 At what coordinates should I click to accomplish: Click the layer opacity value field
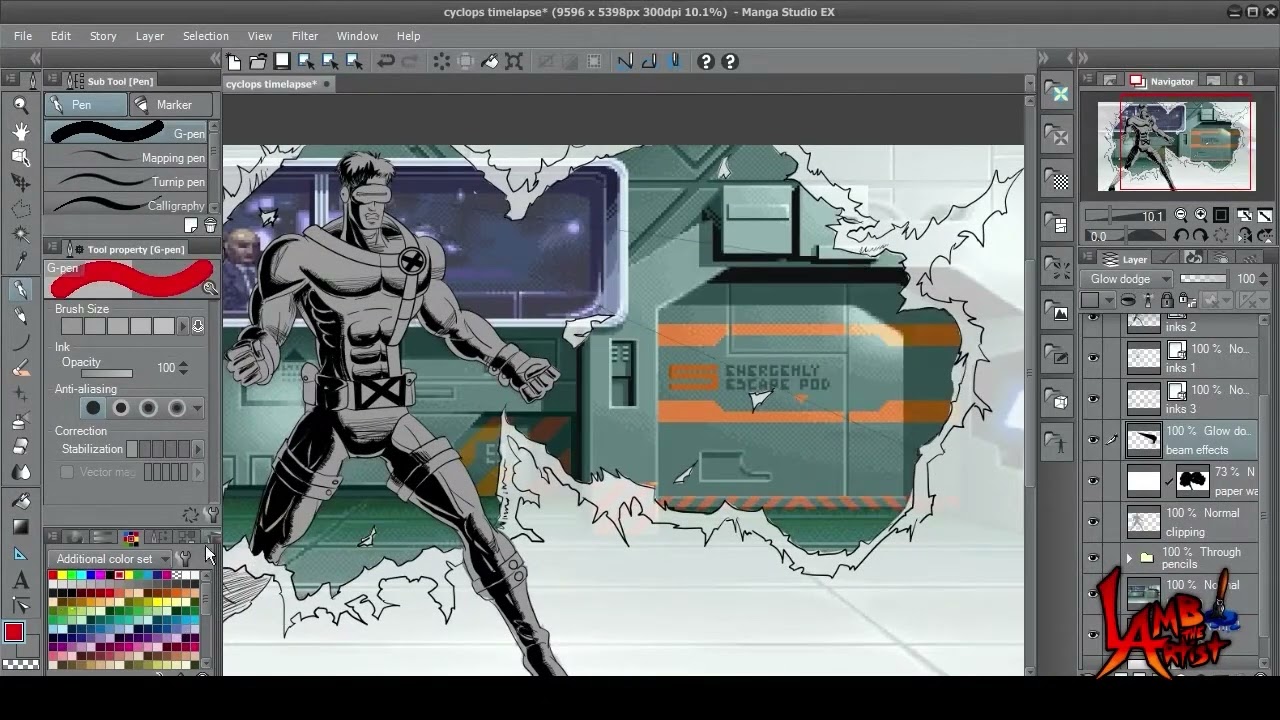tap(1246, 279)
